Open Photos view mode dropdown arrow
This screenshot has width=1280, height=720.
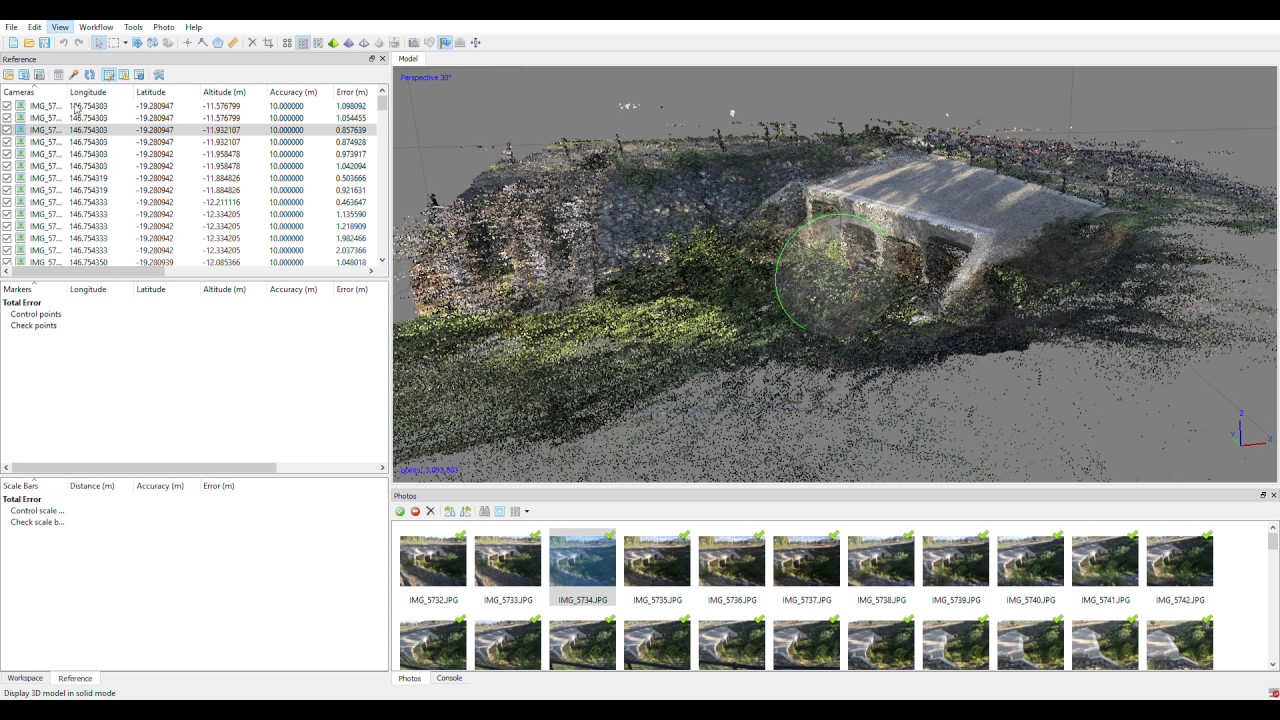tap(527, 511)
